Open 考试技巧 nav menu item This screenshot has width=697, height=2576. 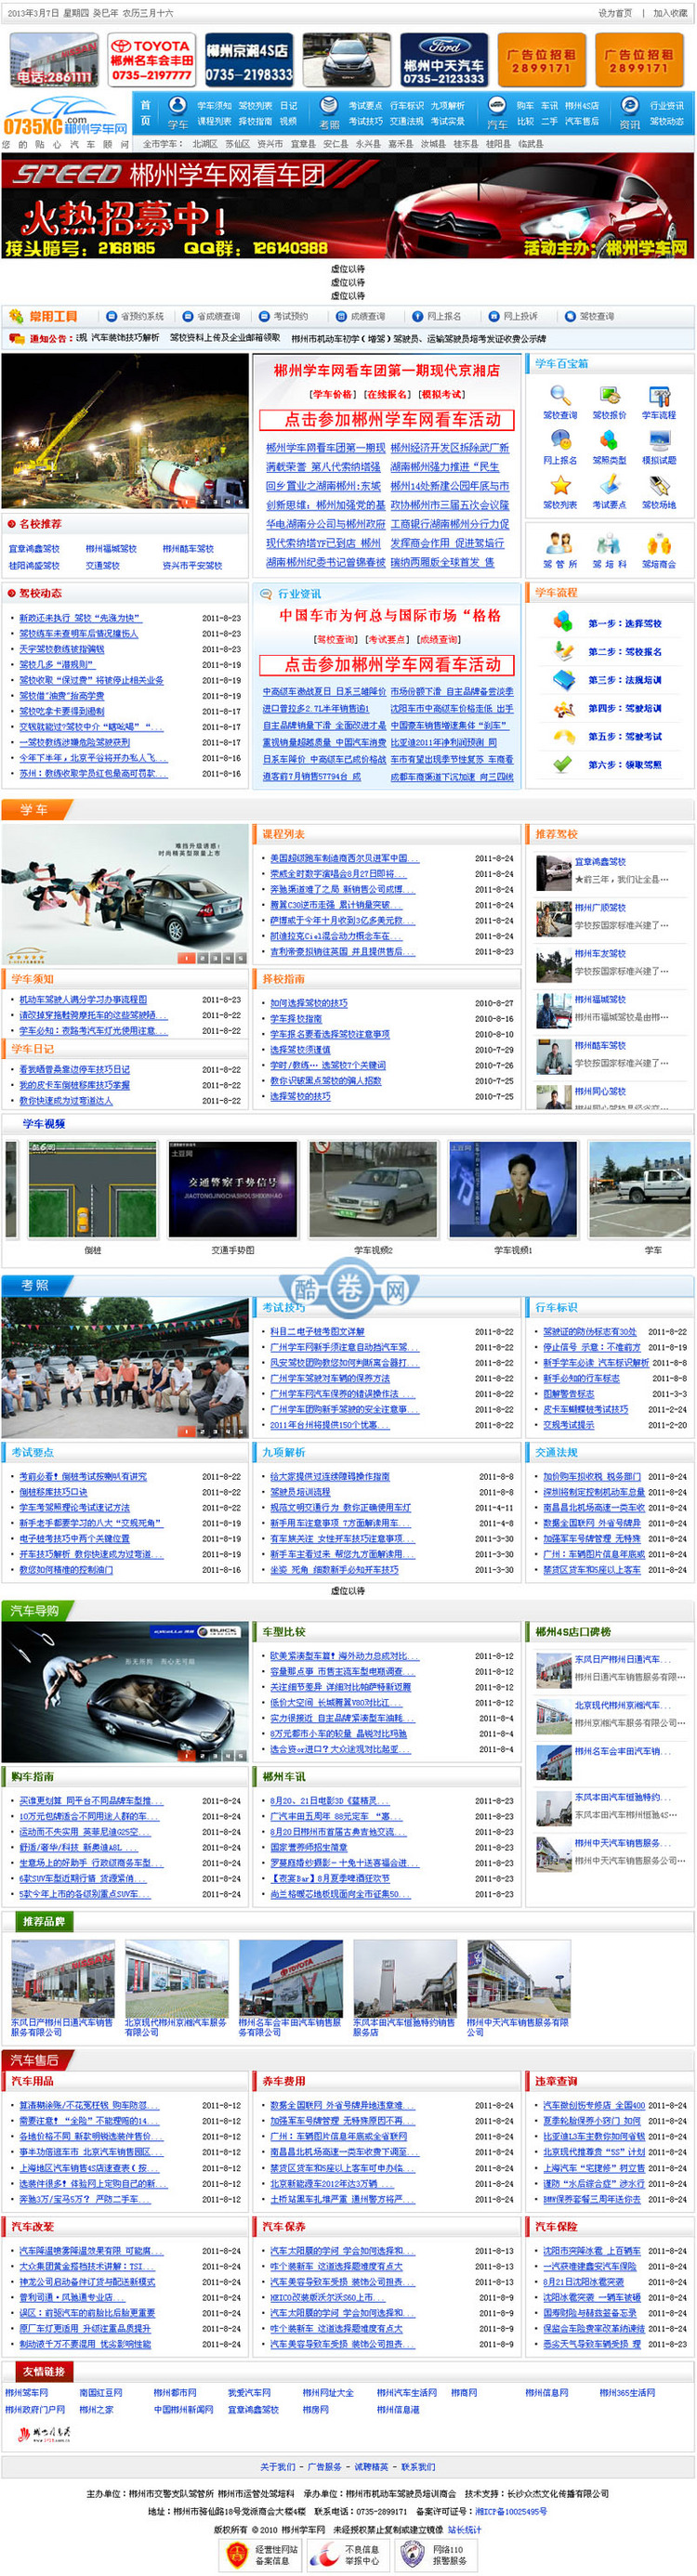click(x=365, y=121)
